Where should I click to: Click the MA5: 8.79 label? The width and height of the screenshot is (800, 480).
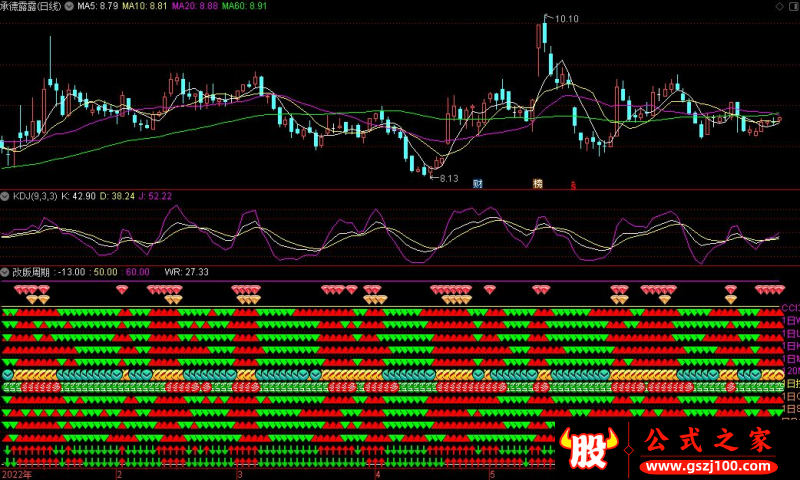pyautogui.click(x=97, y=6)
